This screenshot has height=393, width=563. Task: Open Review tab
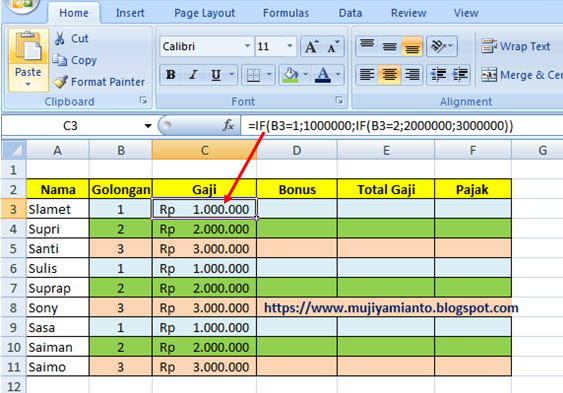coord(409,13)
